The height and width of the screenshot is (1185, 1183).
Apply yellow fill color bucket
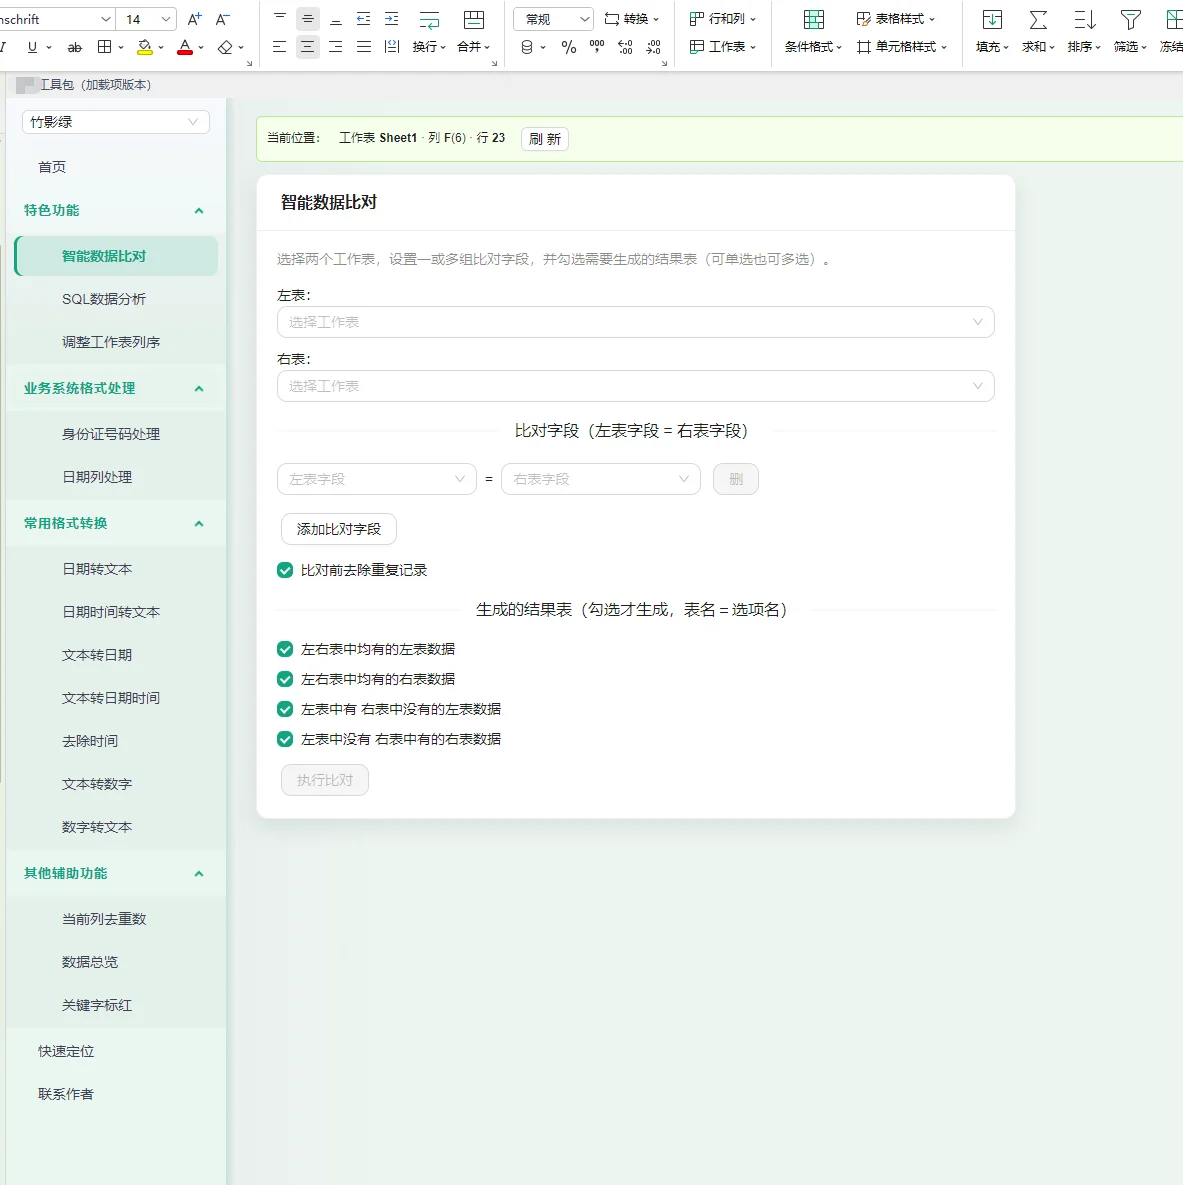click(x=144, y=47)
